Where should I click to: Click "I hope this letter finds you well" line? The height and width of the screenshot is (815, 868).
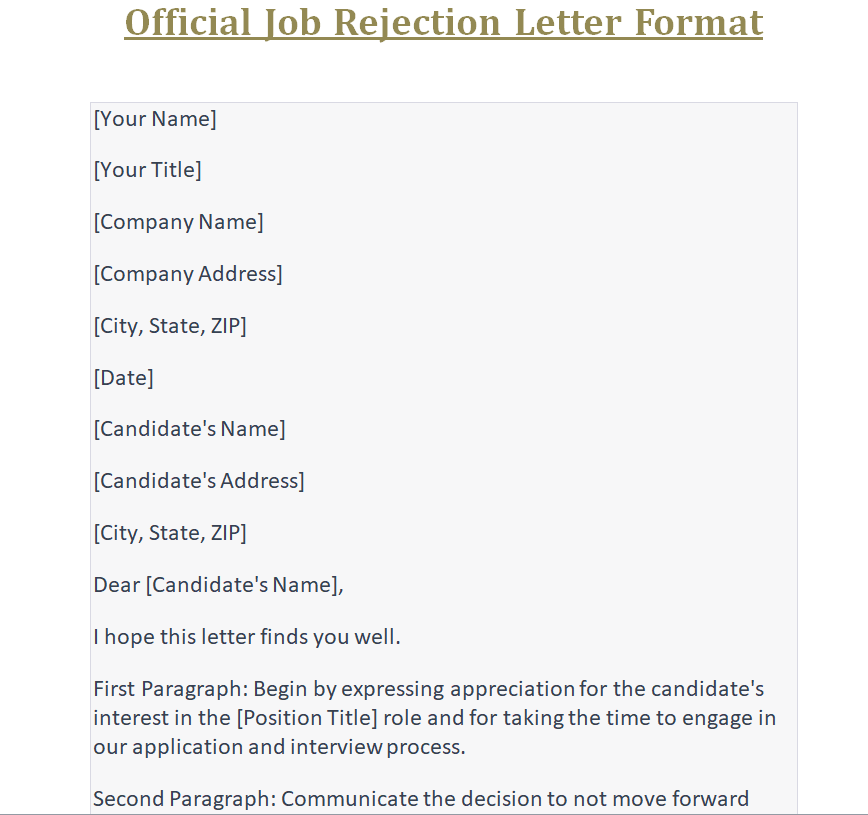(x=247, y=637)
